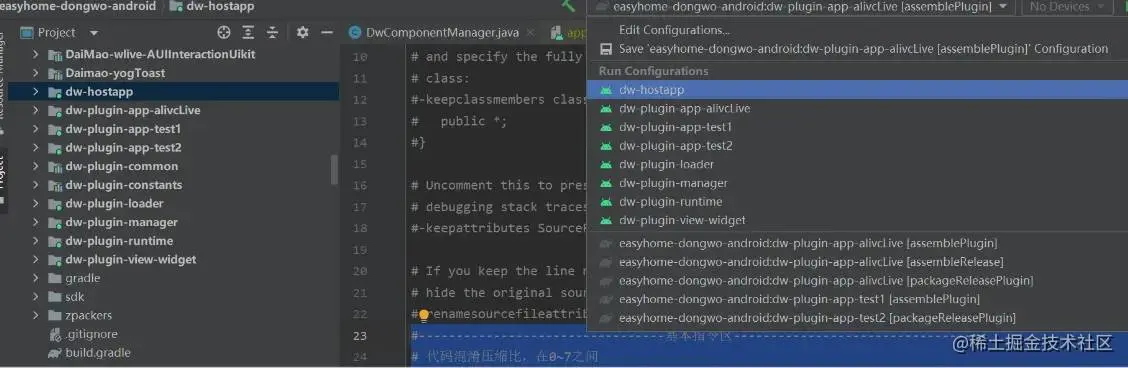Image resolution: width=1128 pixels, height=368 pixels.
Task: Select dw-plugin-app-test1 run configuration
Action: tap(857, 127)
